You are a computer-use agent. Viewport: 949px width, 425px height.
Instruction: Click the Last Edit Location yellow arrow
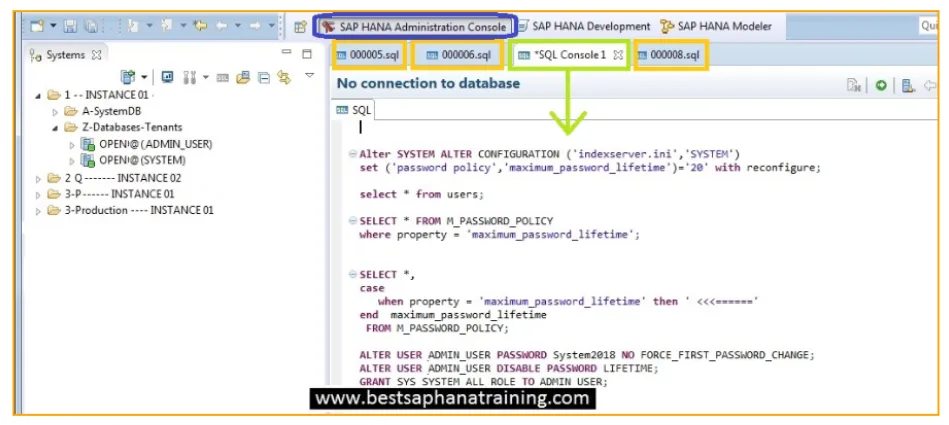(x=200, y=26)
